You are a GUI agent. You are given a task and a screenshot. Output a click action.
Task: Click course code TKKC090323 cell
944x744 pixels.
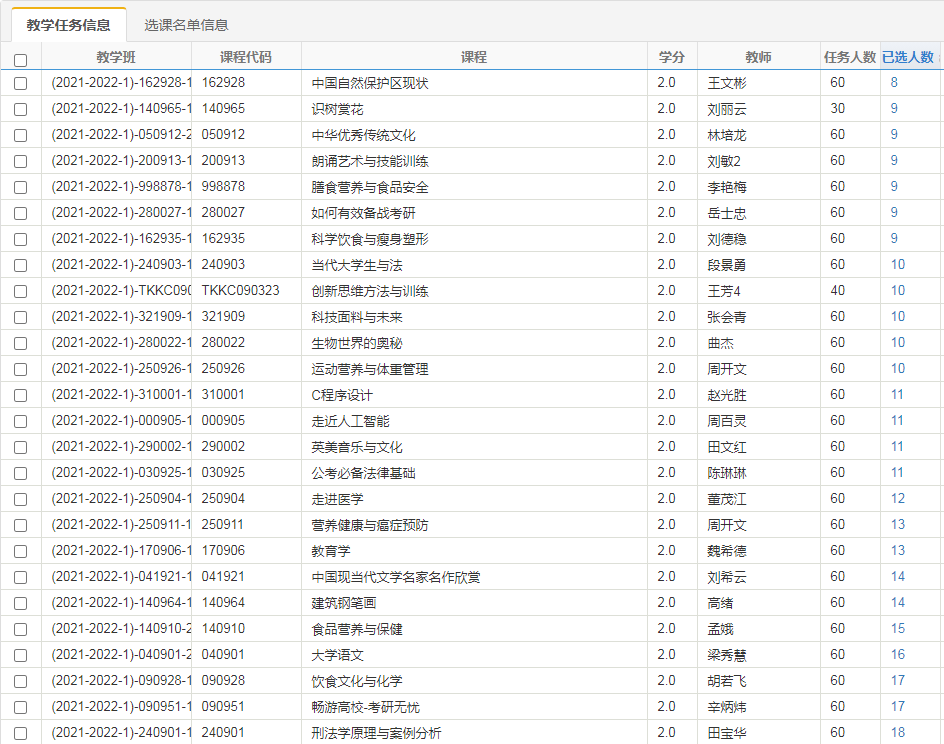[x=241, y=291]
